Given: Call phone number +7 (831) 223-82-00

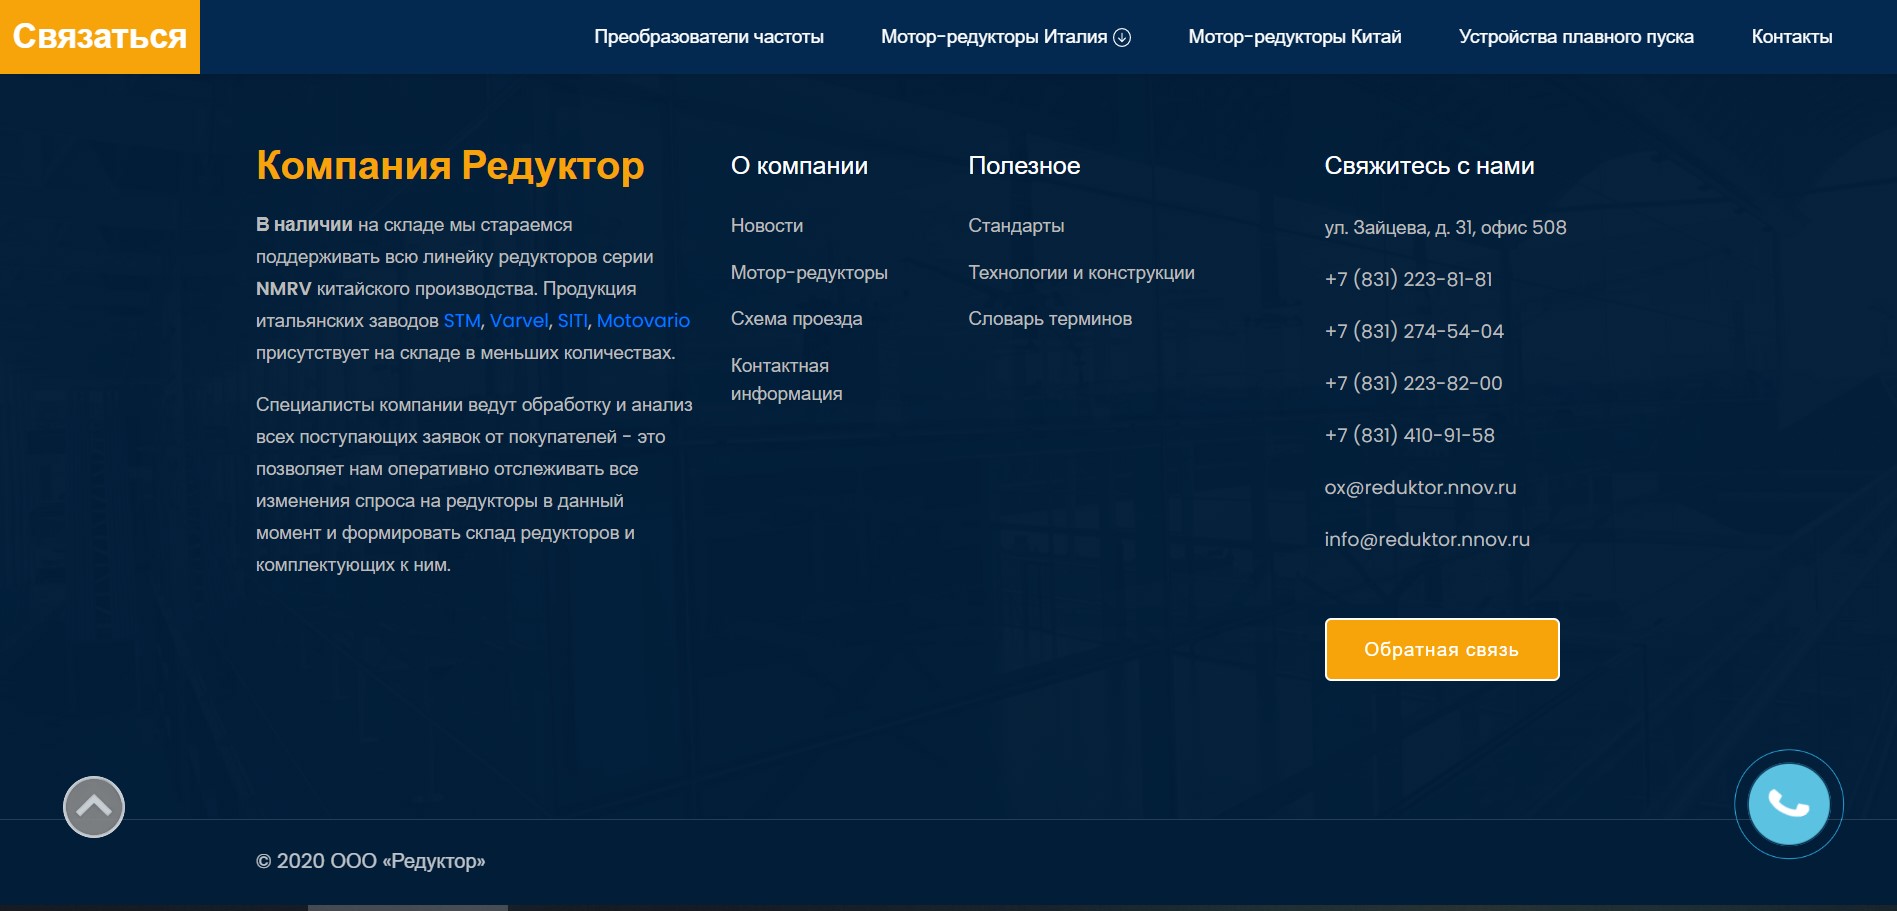Looking at the screenshot, I should 1413,384.
